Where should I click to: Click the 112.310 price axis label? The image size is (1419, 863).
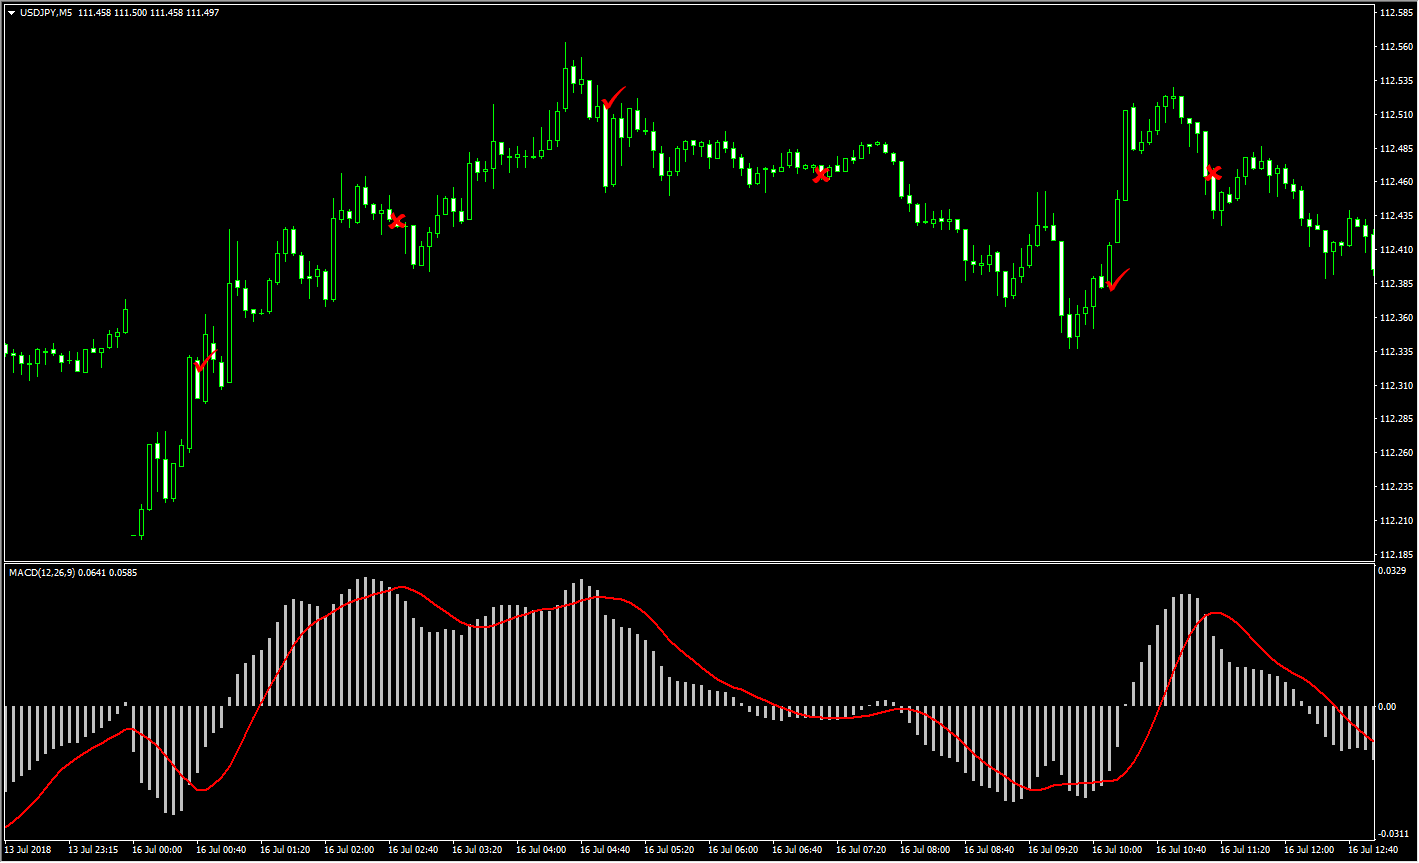click(x=1395, y=386)
